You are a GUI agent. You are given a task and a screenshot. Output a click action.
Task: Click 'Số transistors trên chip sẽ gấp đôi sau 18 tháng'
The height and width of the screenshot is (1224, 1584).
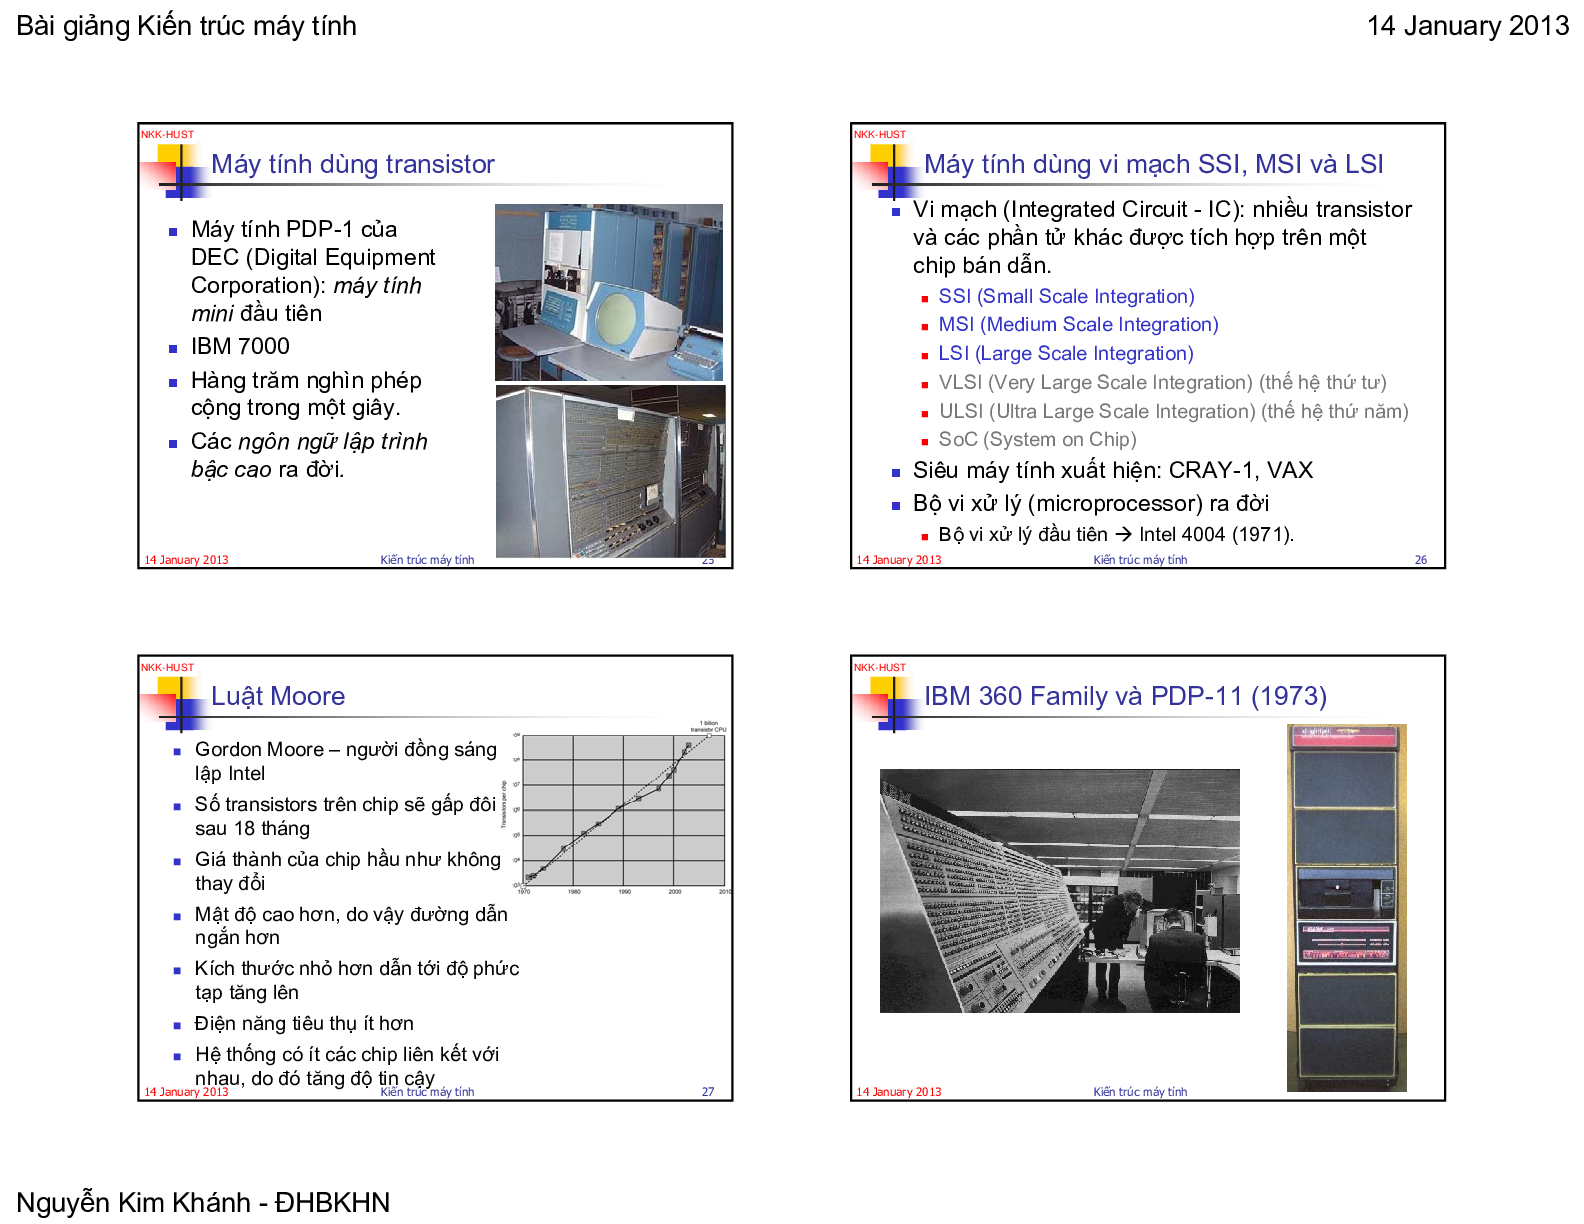[346, 816]
